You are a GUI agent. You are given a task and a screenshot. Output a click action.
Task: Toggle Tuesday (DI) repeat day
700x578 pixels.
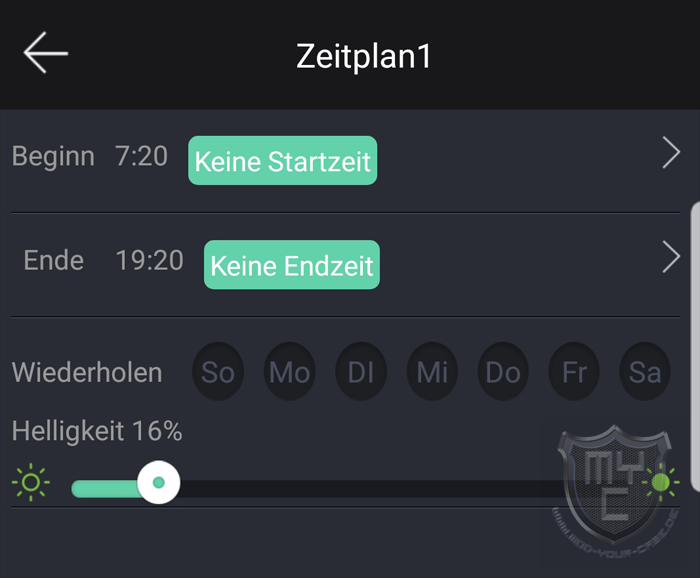pos(361,371)
